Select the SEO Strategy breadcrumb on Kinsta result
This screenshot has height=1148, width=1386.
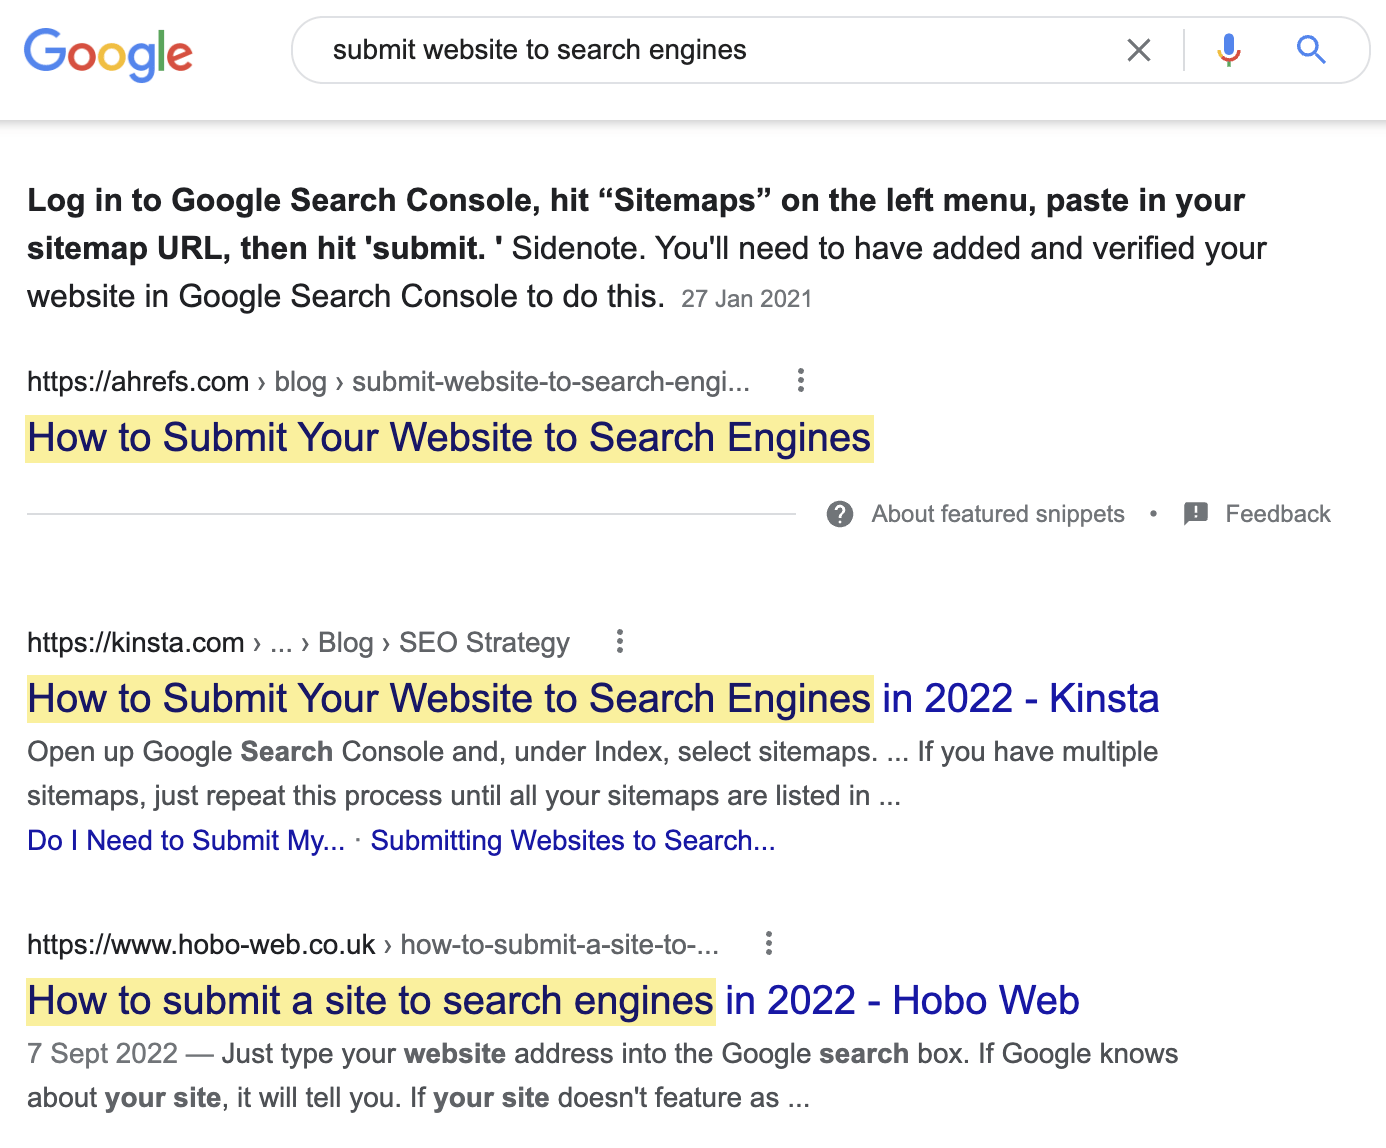tap(483, 642)
